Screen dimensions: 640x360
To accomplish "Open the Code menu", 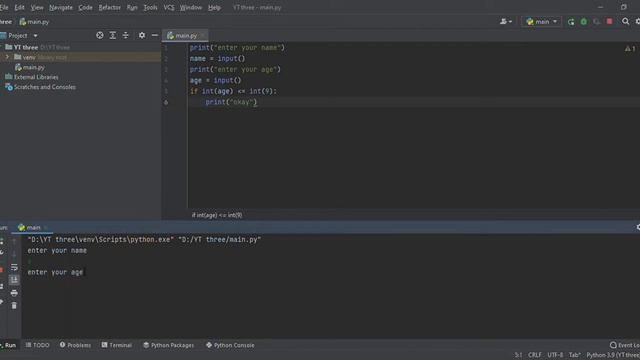I will 85,7.
